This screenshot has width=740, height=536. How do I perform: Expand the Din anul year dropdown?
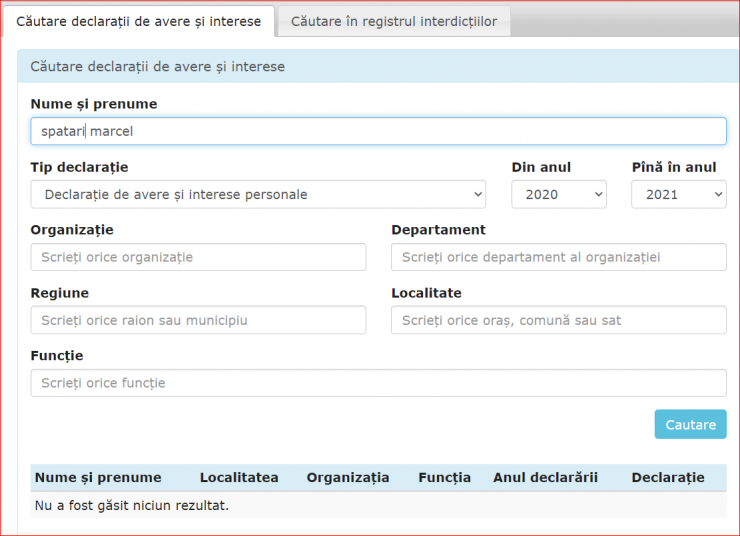click(x=559, y=194)
